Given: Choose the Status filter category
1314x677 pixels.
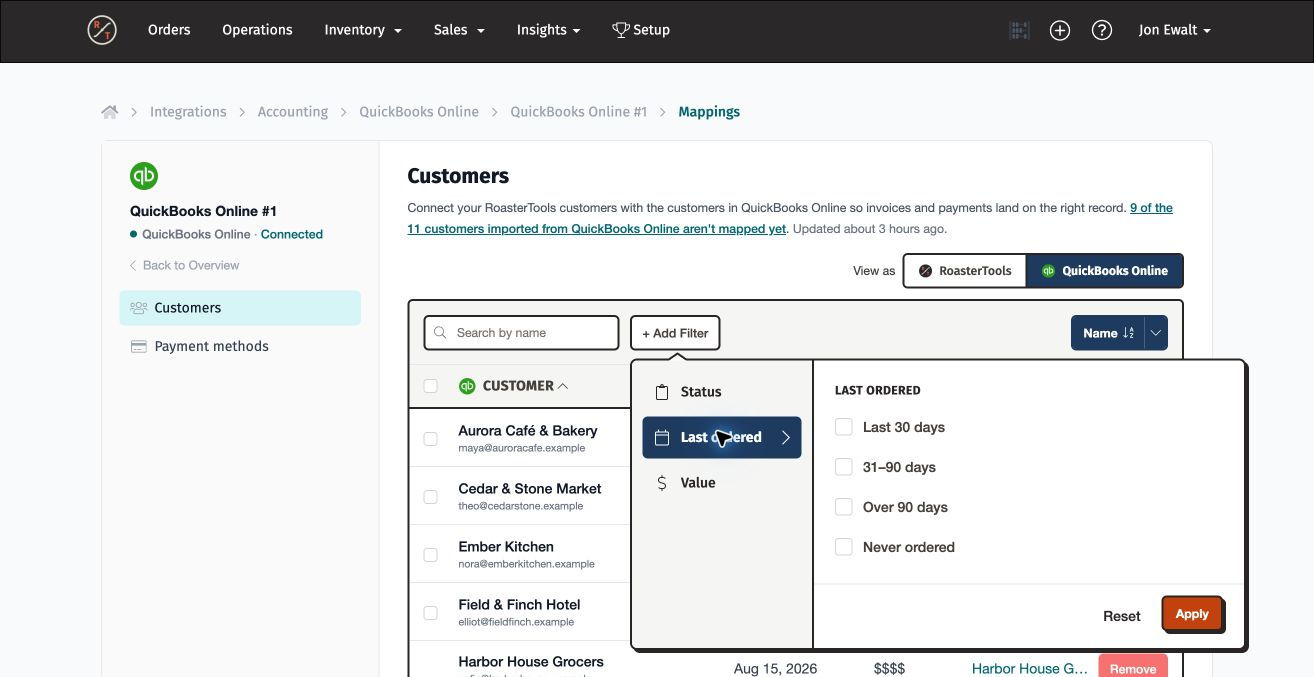Looking at the screenshot, I should coord(722,392).
